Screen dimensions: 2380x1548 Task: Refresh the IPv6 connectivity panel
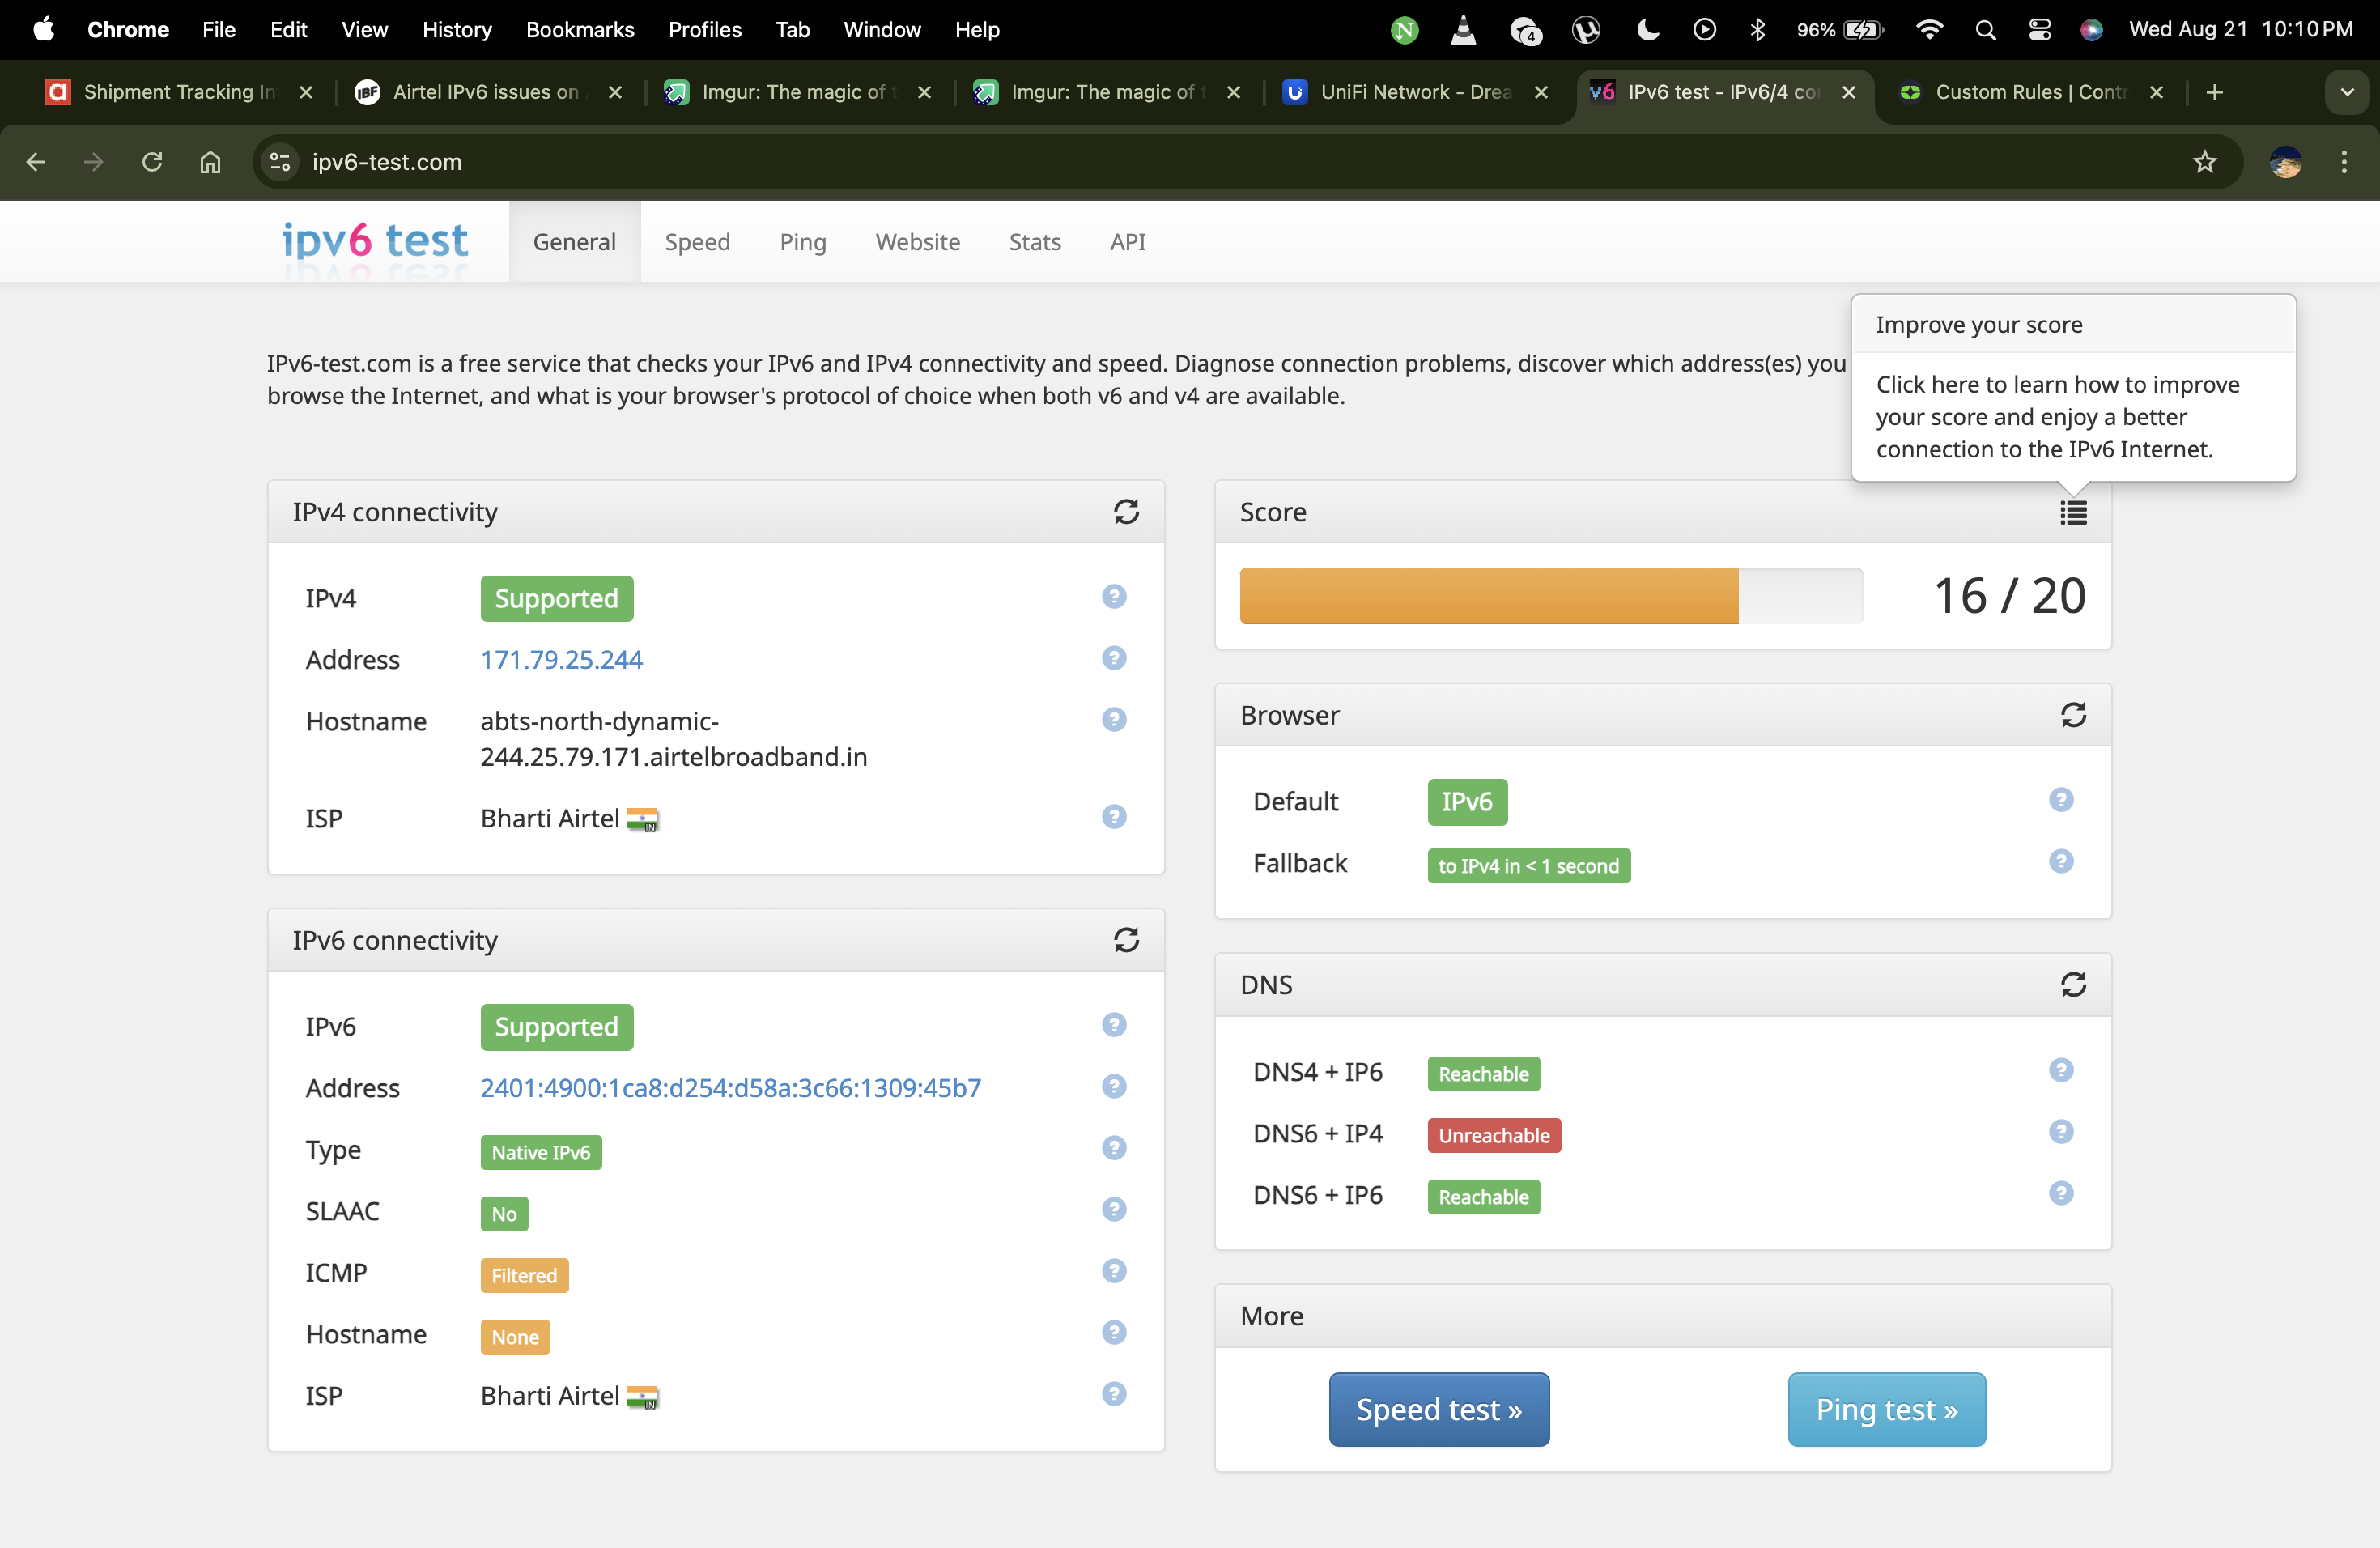coord(1126,940)
